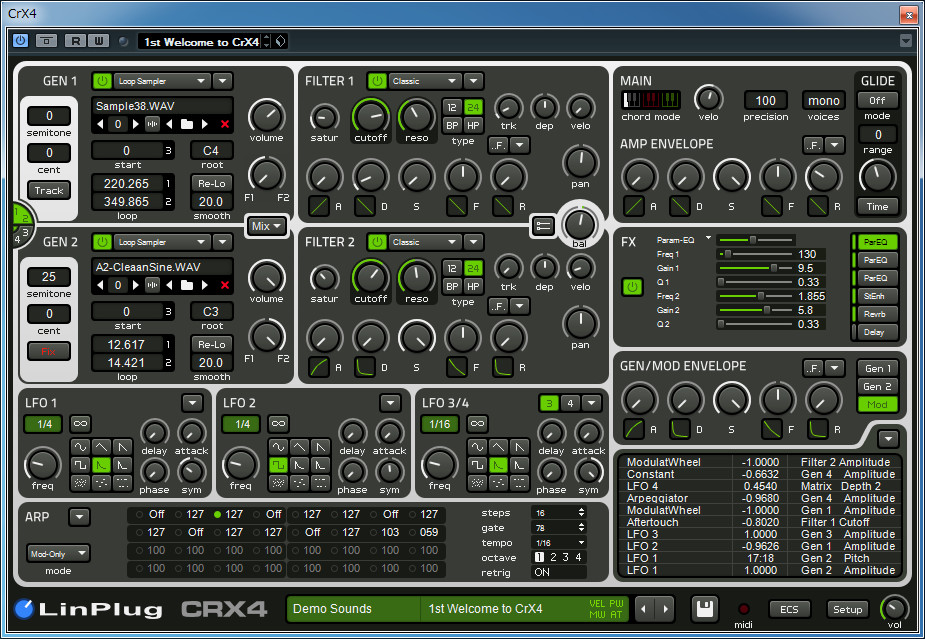The height and width of the screenshot is (639, 925).
Task: Toggle GEN 2 Fix pitch button
Action: (x=49, y=351)
